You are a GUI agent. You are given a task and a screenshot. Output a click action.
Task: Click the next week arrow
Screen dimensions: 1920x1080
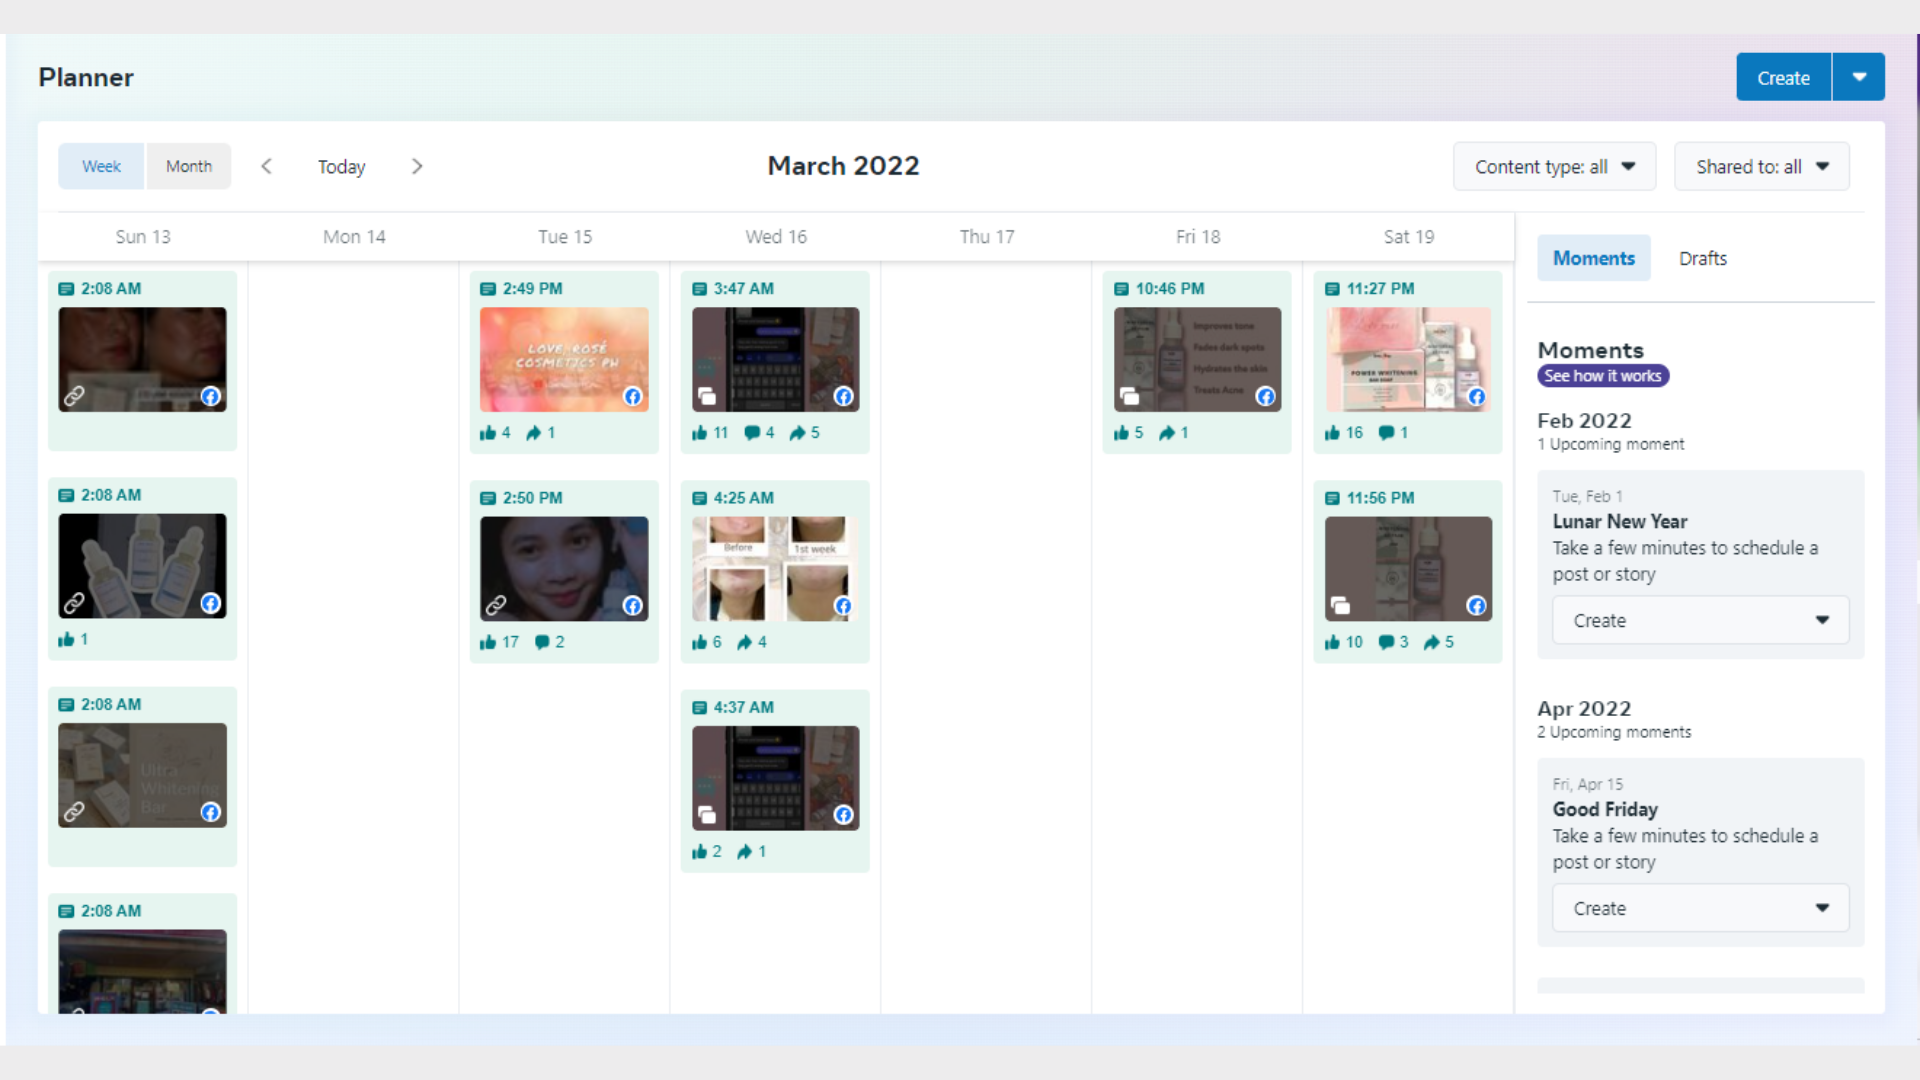coord(417,166)
